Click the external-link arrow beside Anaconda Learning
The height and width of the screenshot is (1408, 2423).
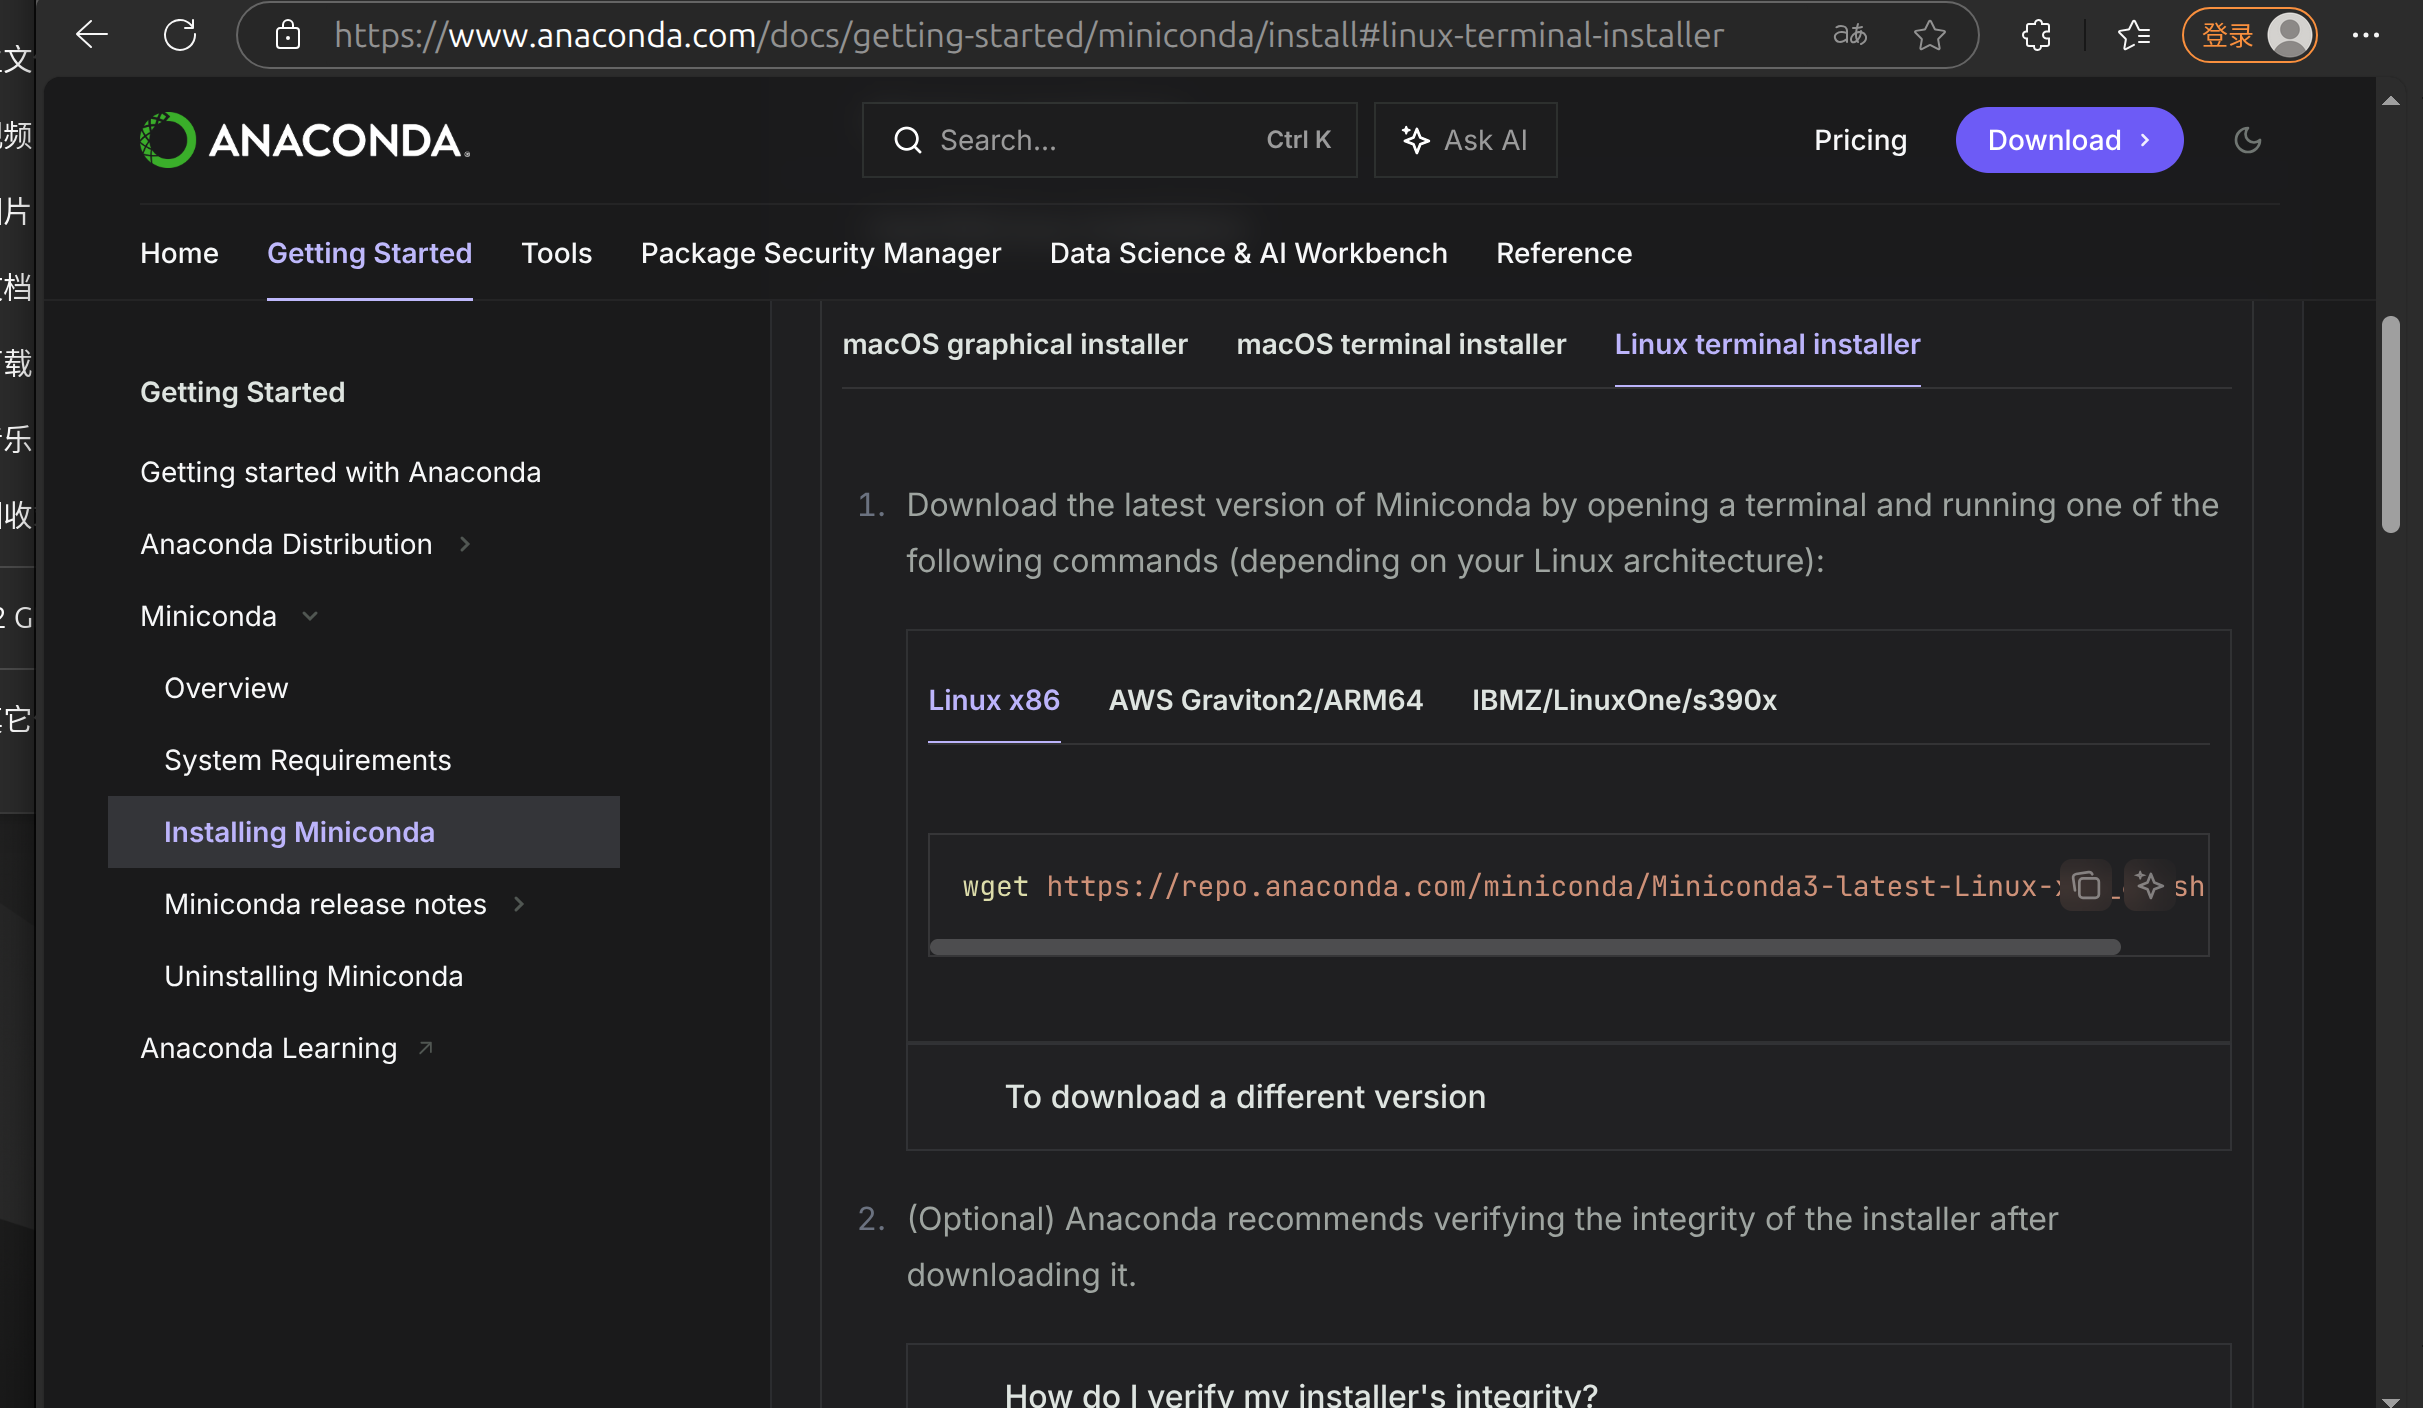coord(426,1047)
